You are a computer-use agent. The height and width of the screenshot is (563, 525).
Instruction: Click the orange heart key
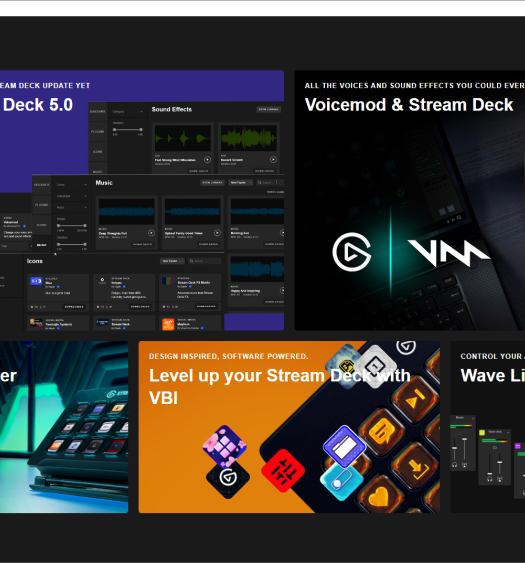381,495
